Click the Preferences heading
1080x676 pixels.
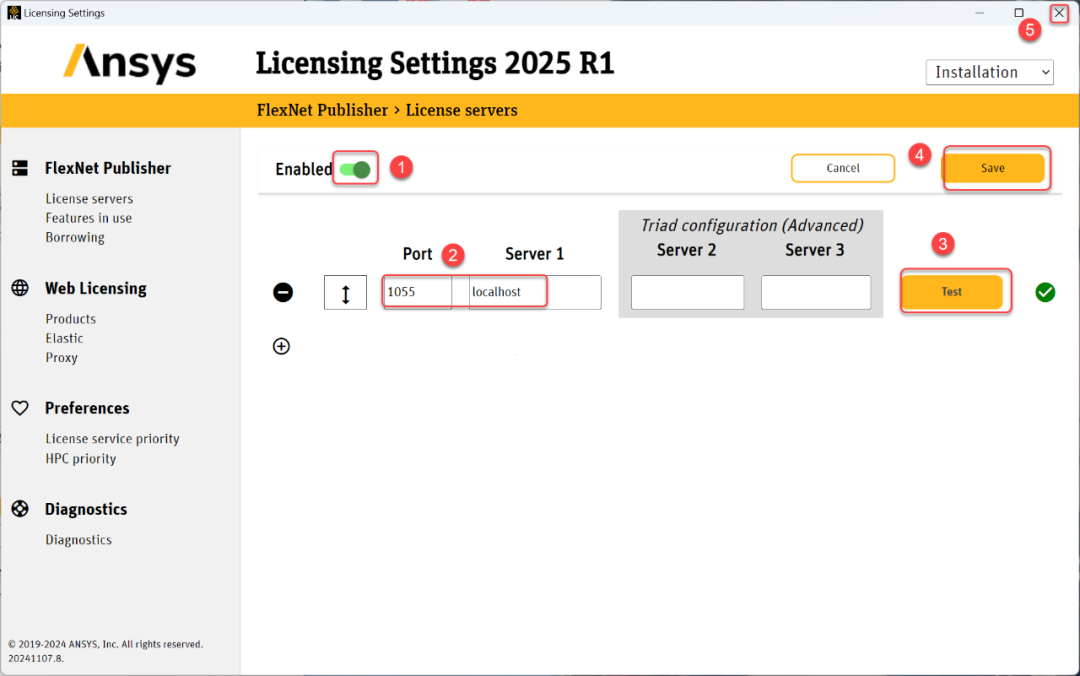point(87,408)
